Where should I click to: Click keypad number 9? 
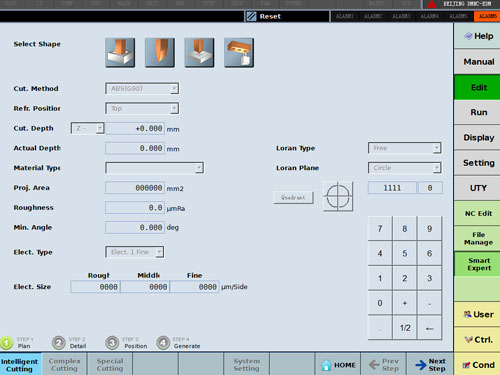pyautogui.click(x=430, y=229)
